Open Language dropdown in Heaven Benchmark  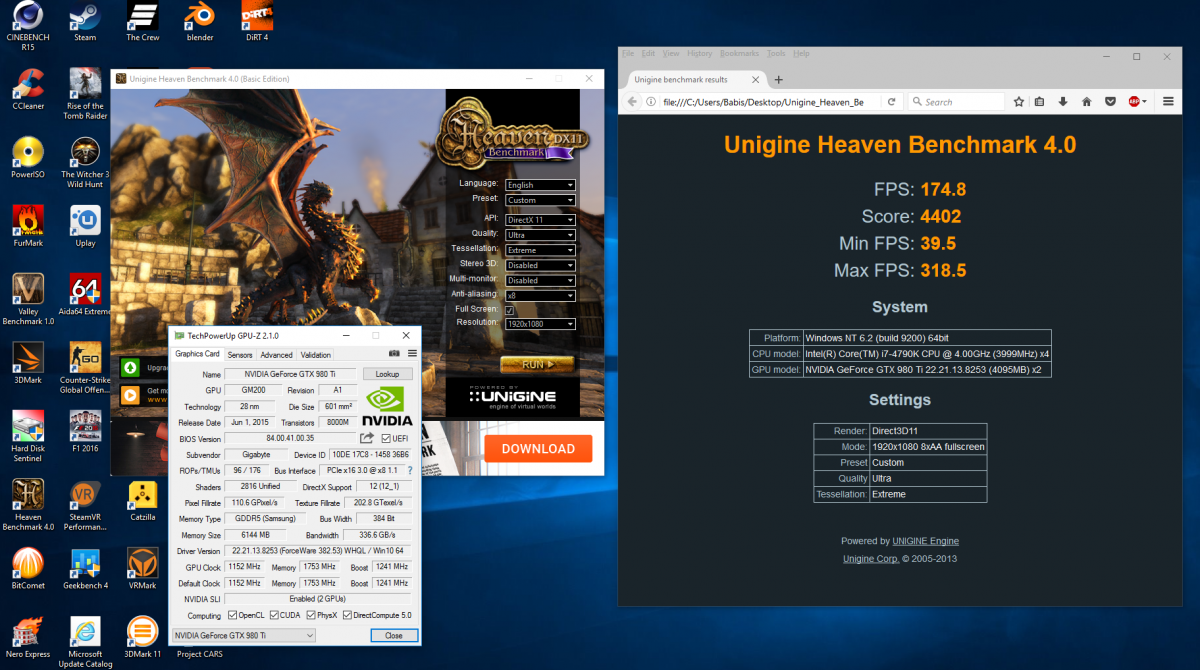click(540, 185)
